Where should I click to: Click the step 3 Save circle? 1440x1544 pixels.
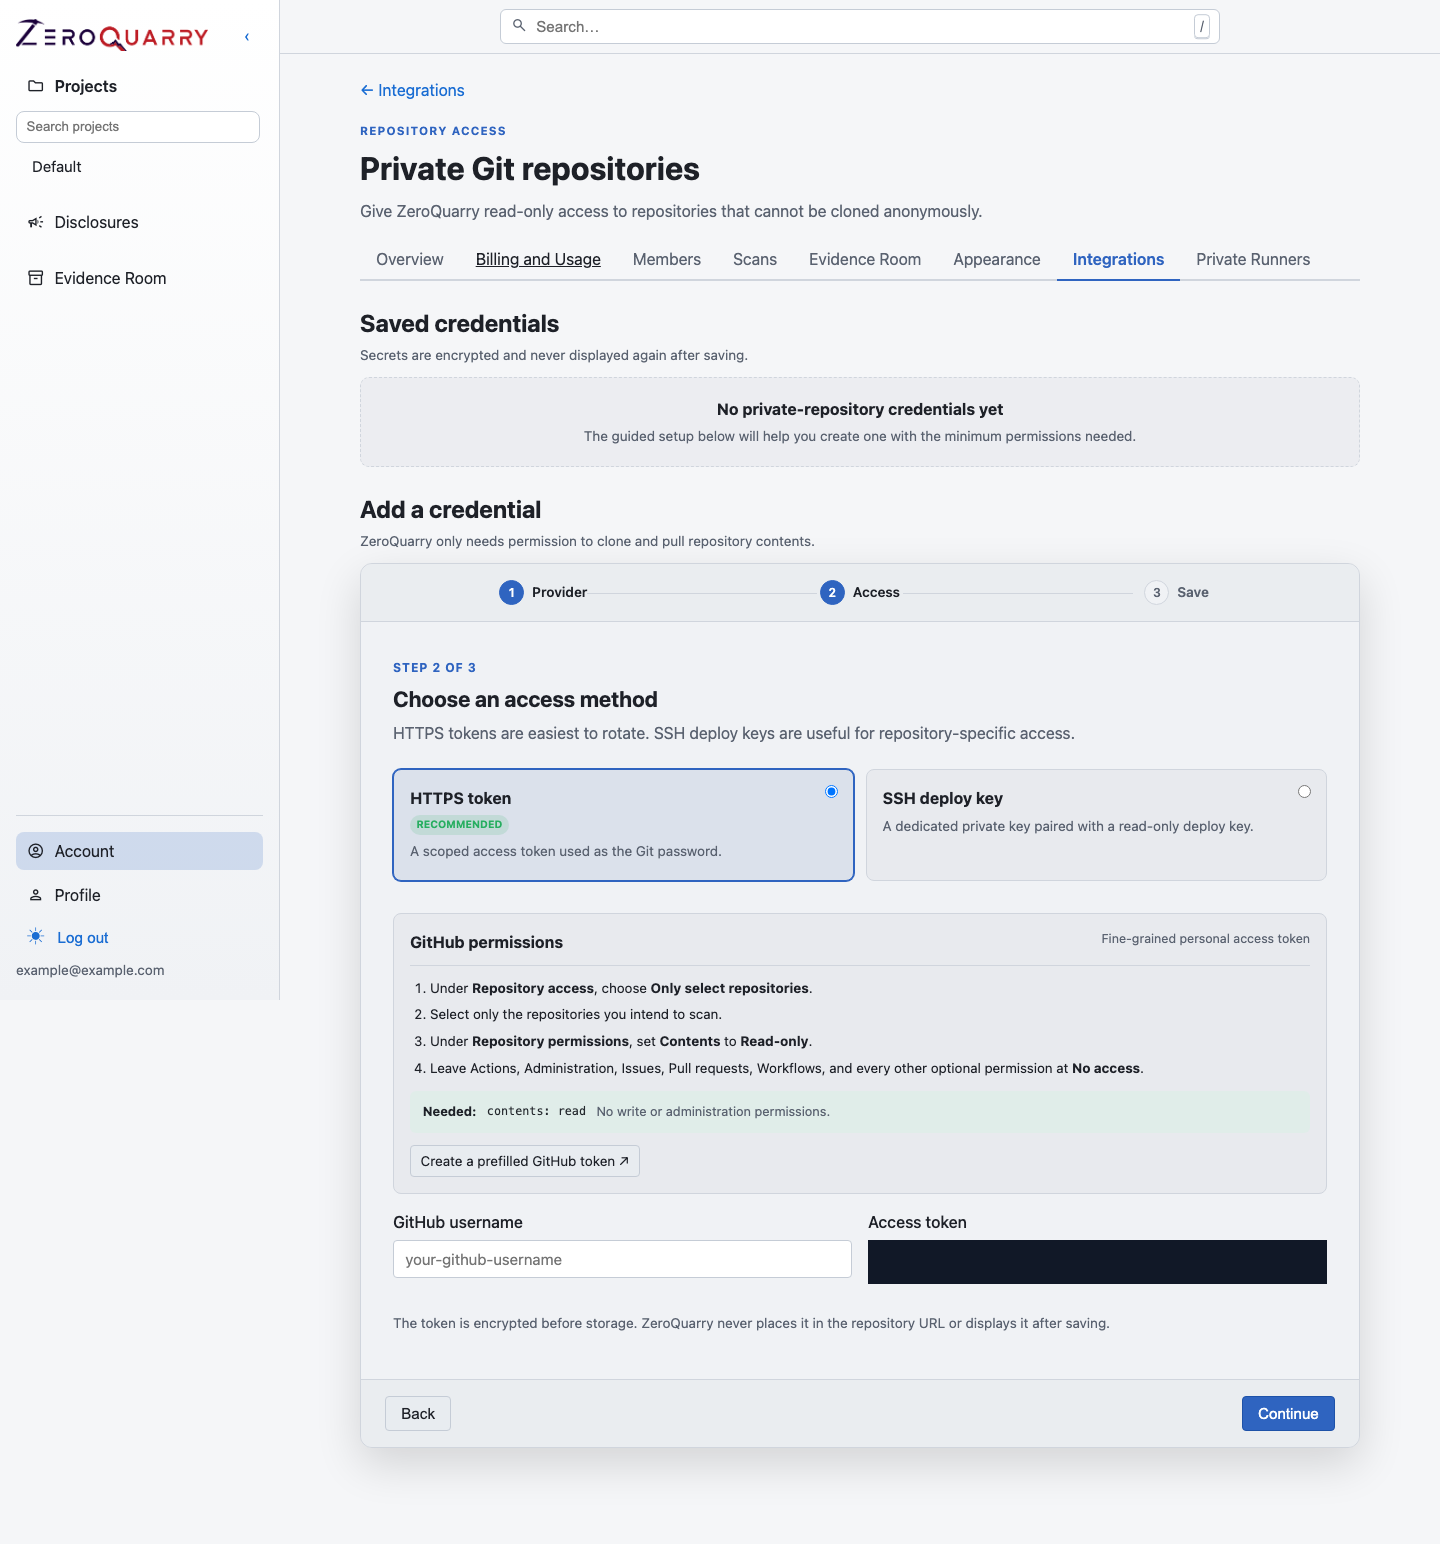[1156, 593]
